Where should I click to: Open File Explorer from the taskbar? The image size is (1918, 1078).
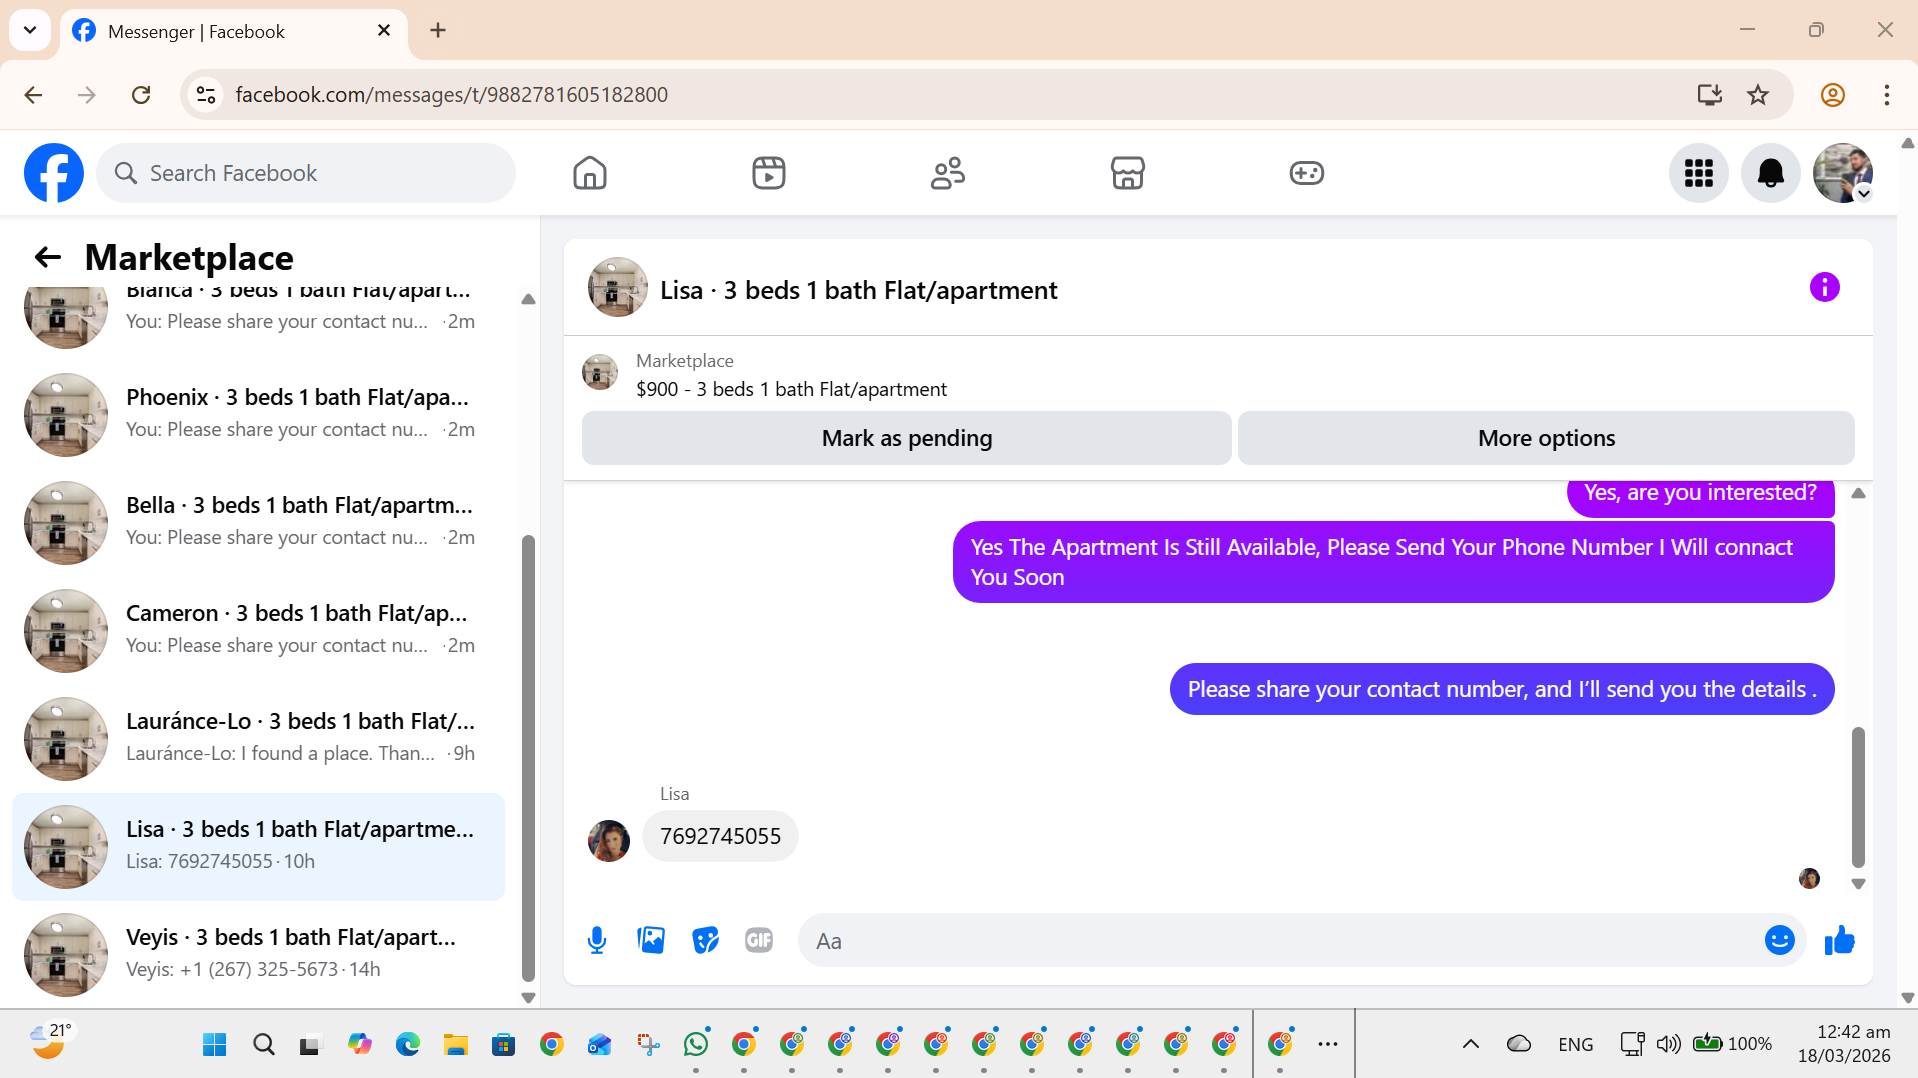(x=456, y=1045)
